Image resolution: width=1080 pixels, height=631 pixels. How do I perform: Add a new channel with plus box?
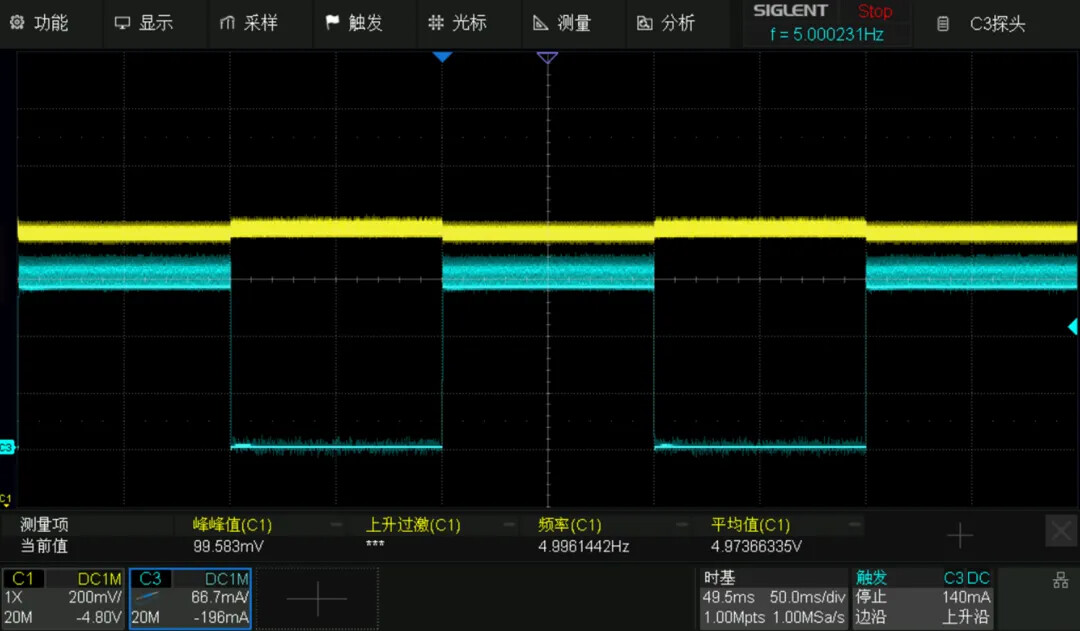[317, 598]
